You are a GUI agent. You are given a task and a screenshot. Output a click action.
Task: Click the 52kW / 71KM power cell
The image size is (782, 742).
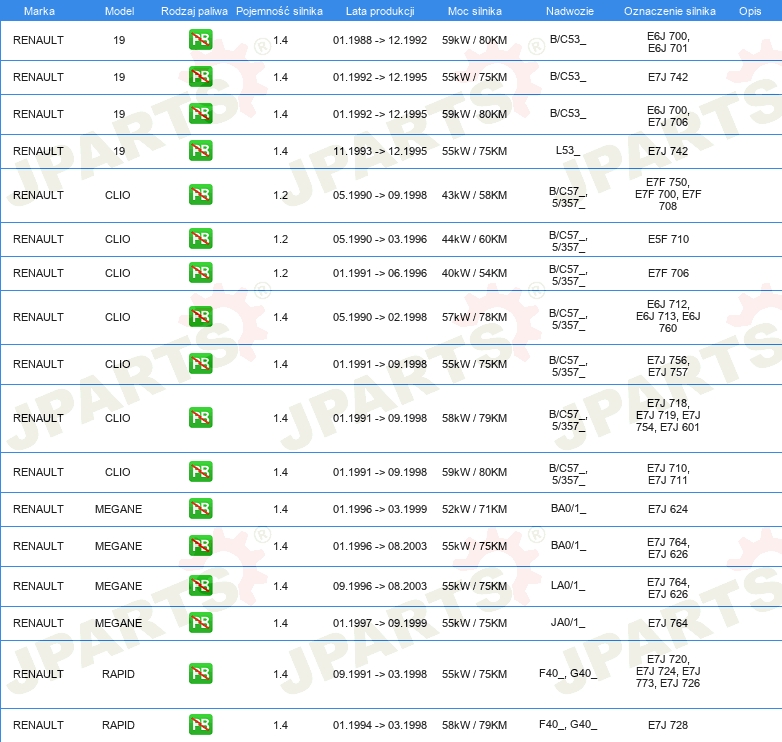tap(474, 509)
